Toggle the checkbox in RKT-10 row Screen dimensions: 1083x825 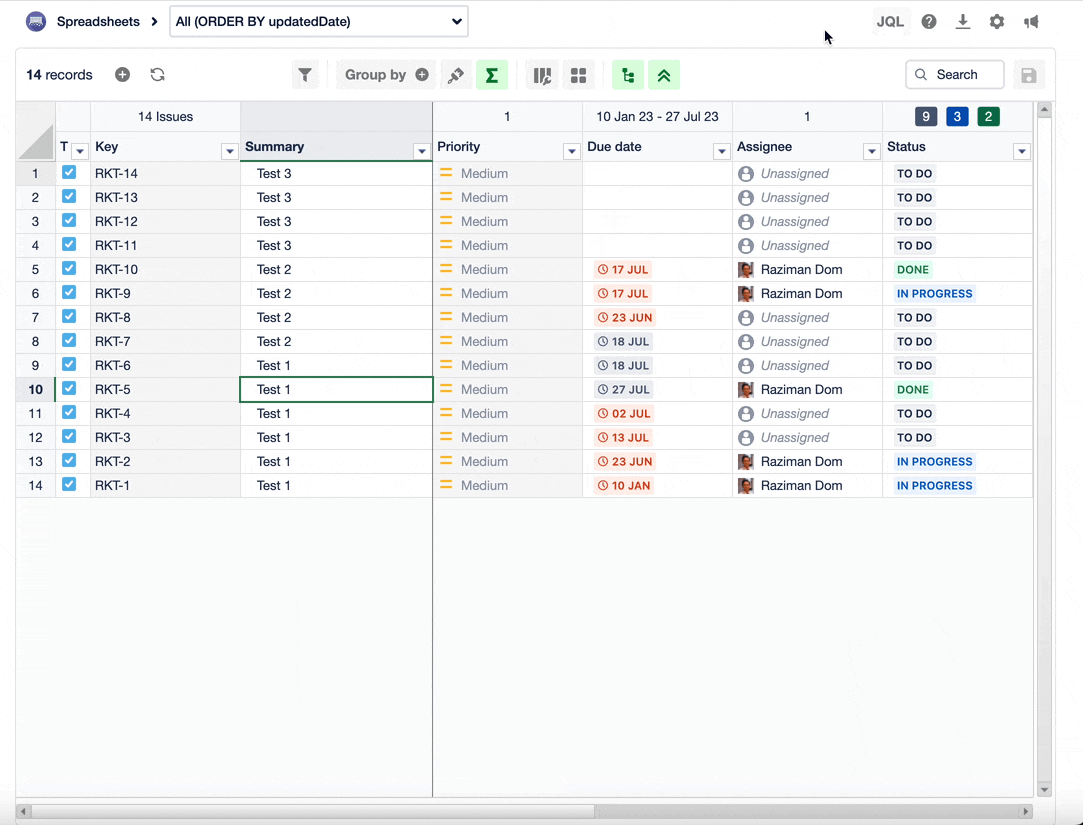(69, 269)
